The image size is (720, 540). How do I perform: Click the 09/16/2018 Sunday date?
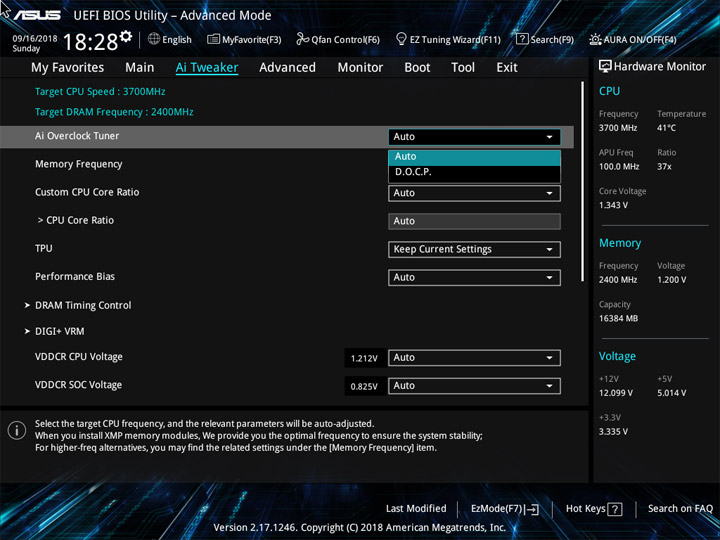click(35, 43)
